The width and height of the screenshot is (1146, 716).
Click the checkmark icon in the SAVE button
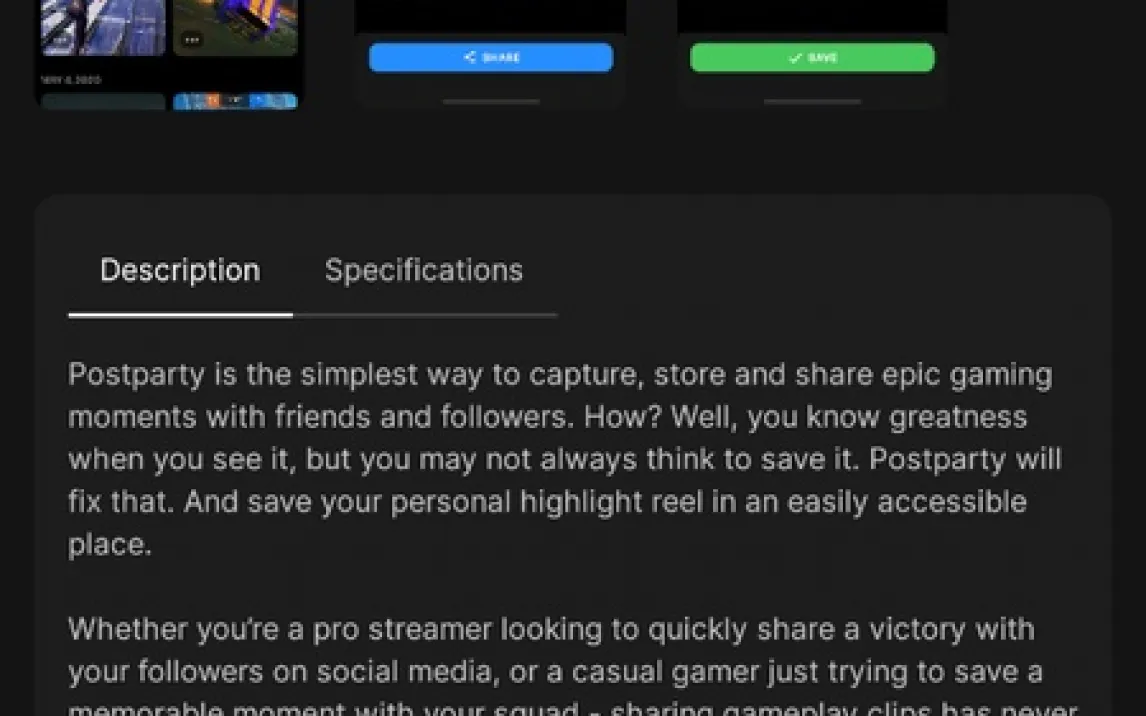795,58
